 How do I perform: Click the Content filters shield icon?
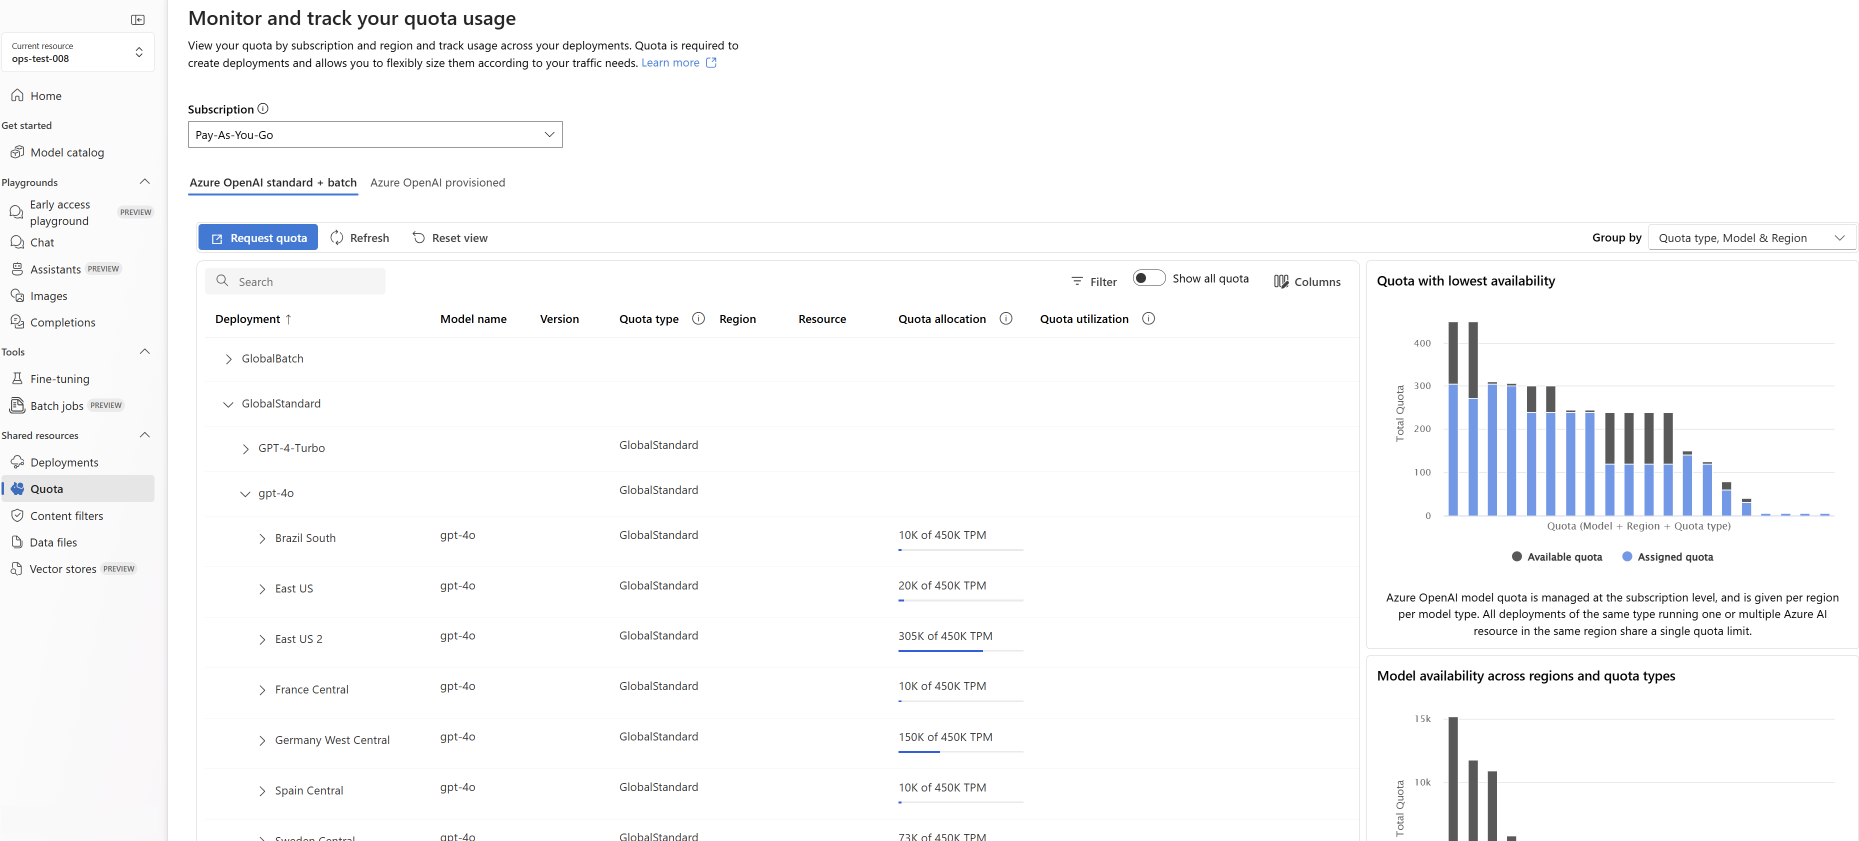[17, 516]
